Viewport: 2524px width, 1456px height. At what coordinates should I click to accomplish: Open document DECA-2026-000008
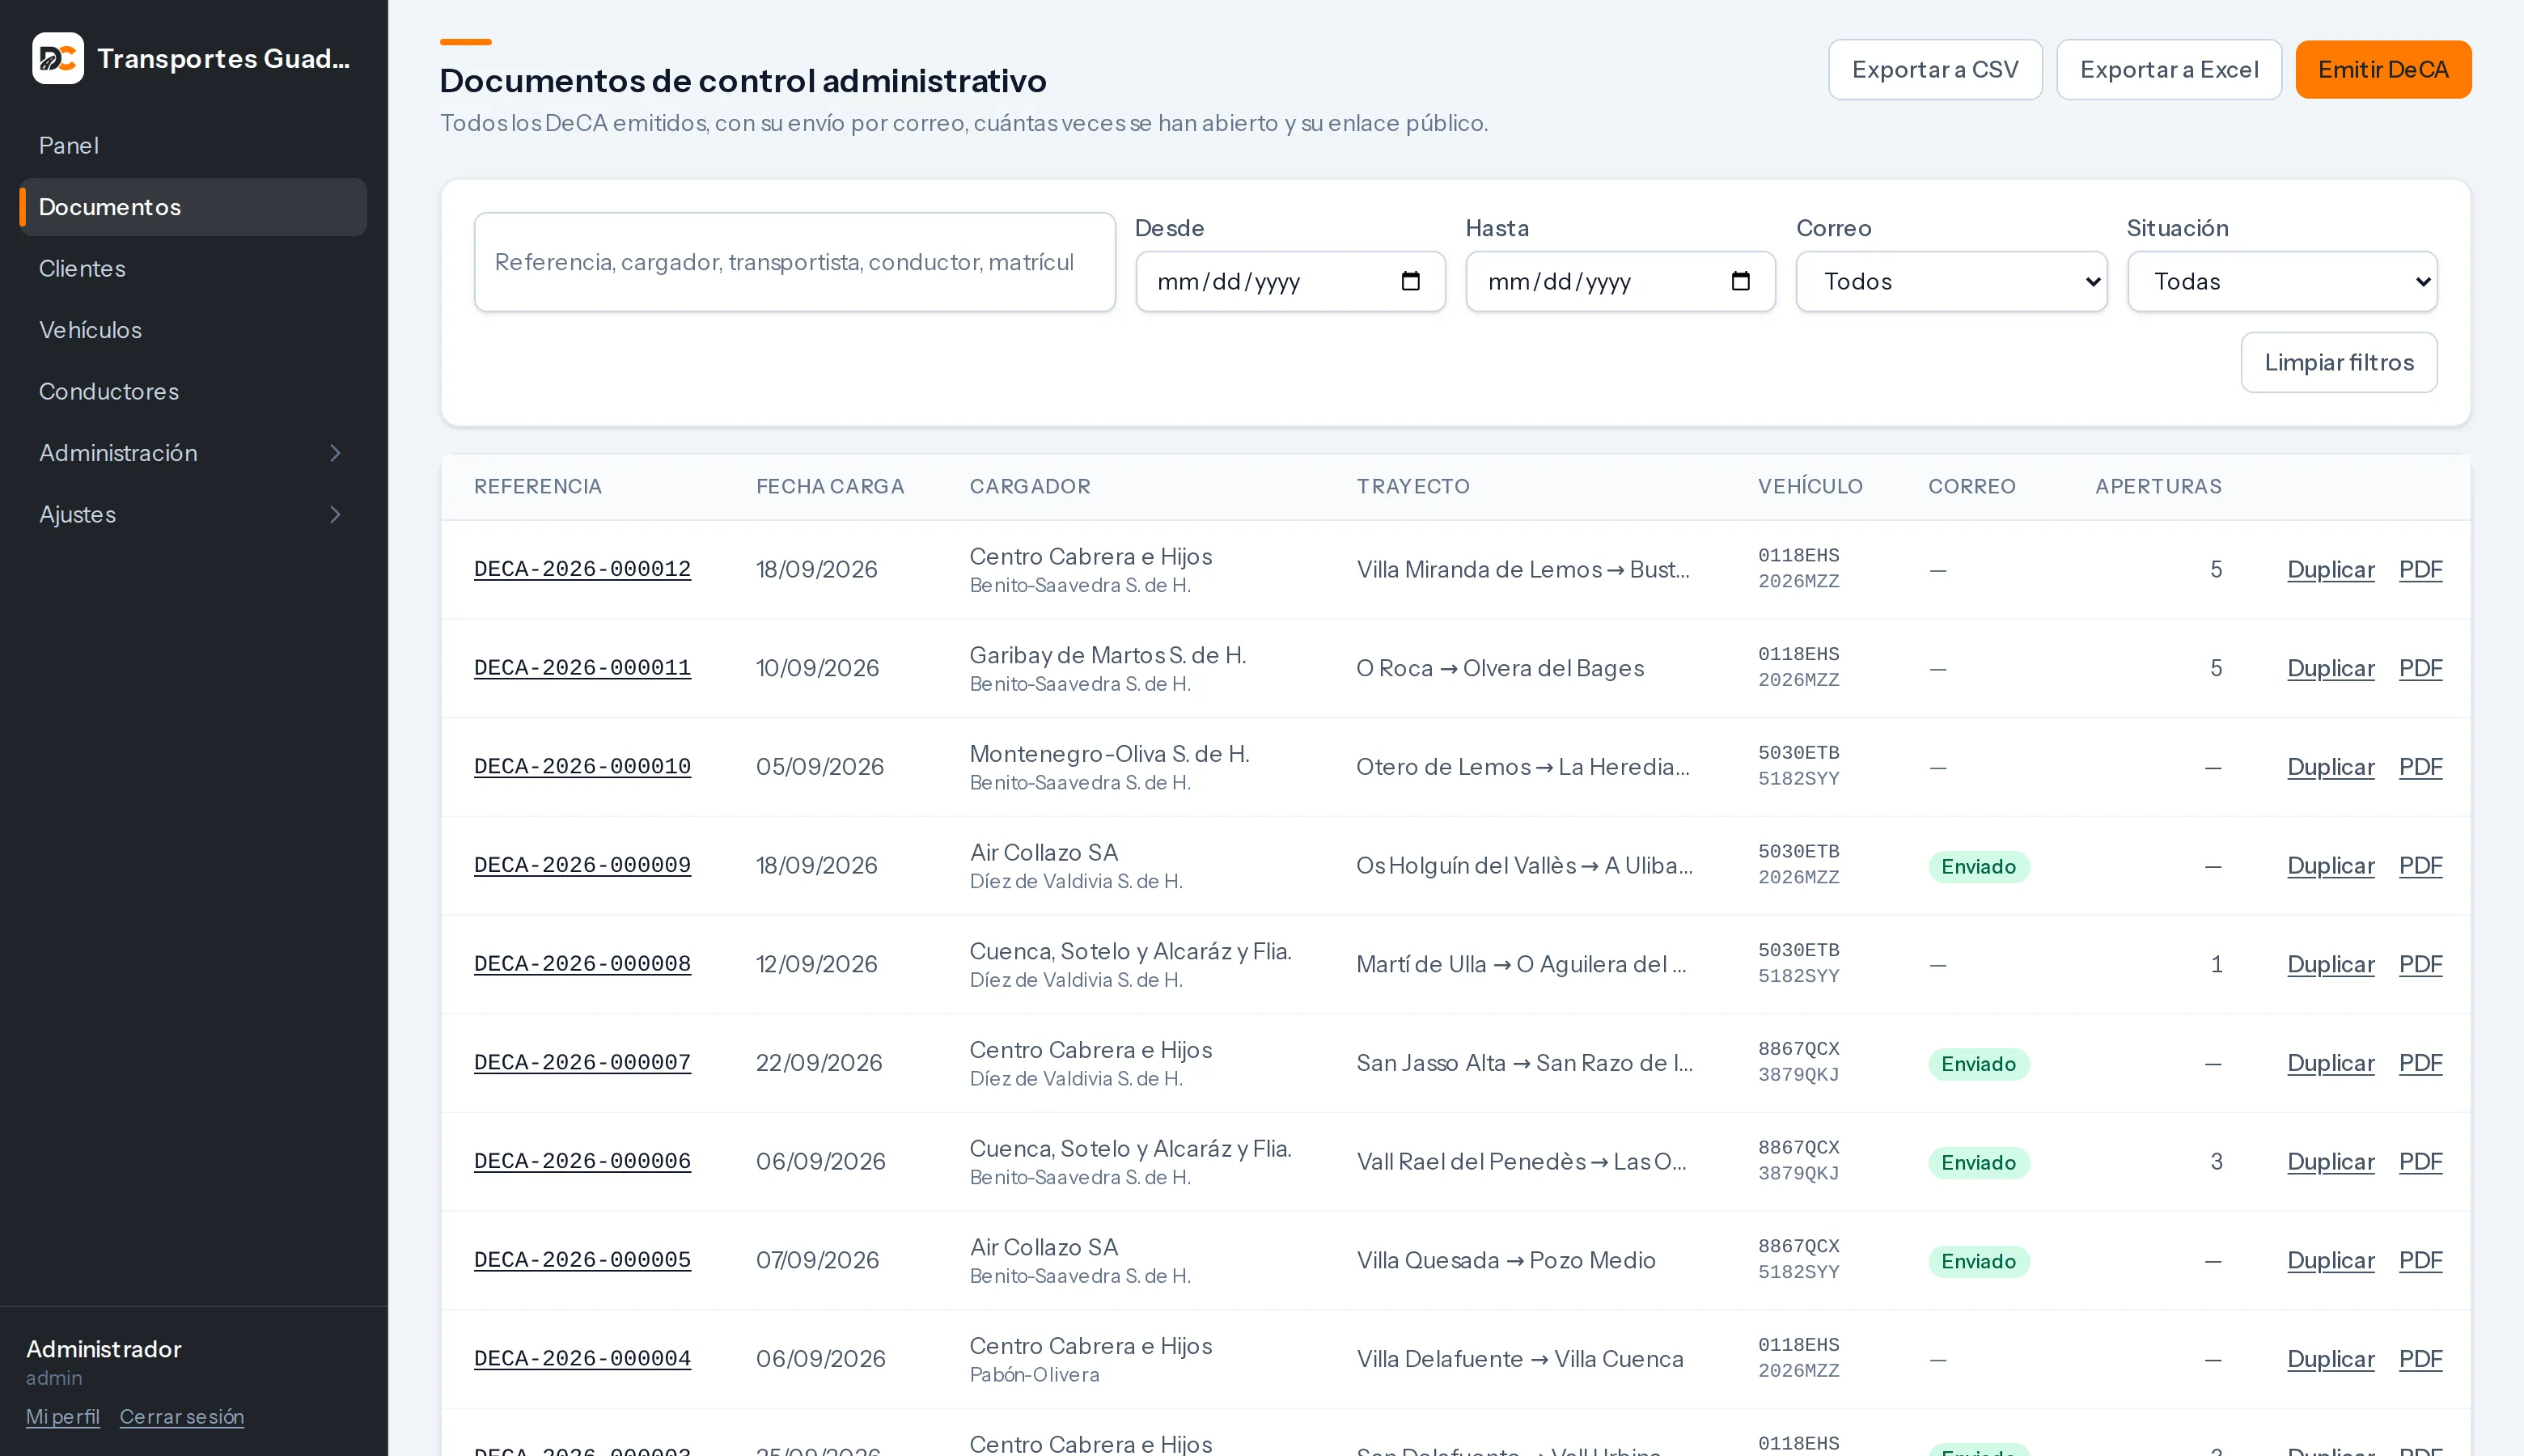[582, 964]
